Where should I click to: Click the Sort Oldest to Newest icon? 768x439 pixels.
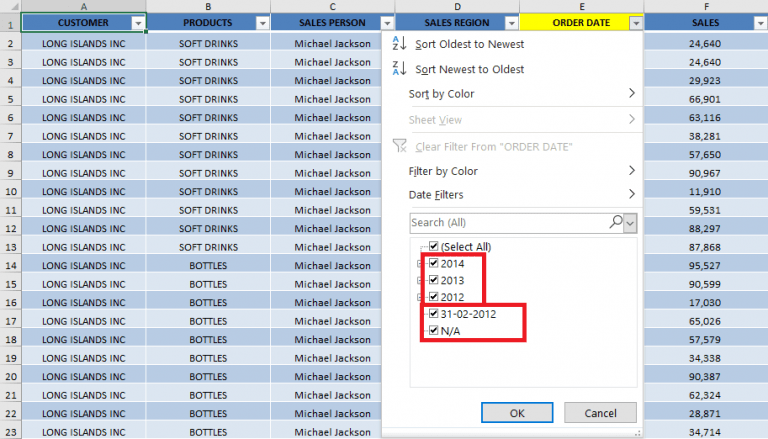tap(399, 44)
